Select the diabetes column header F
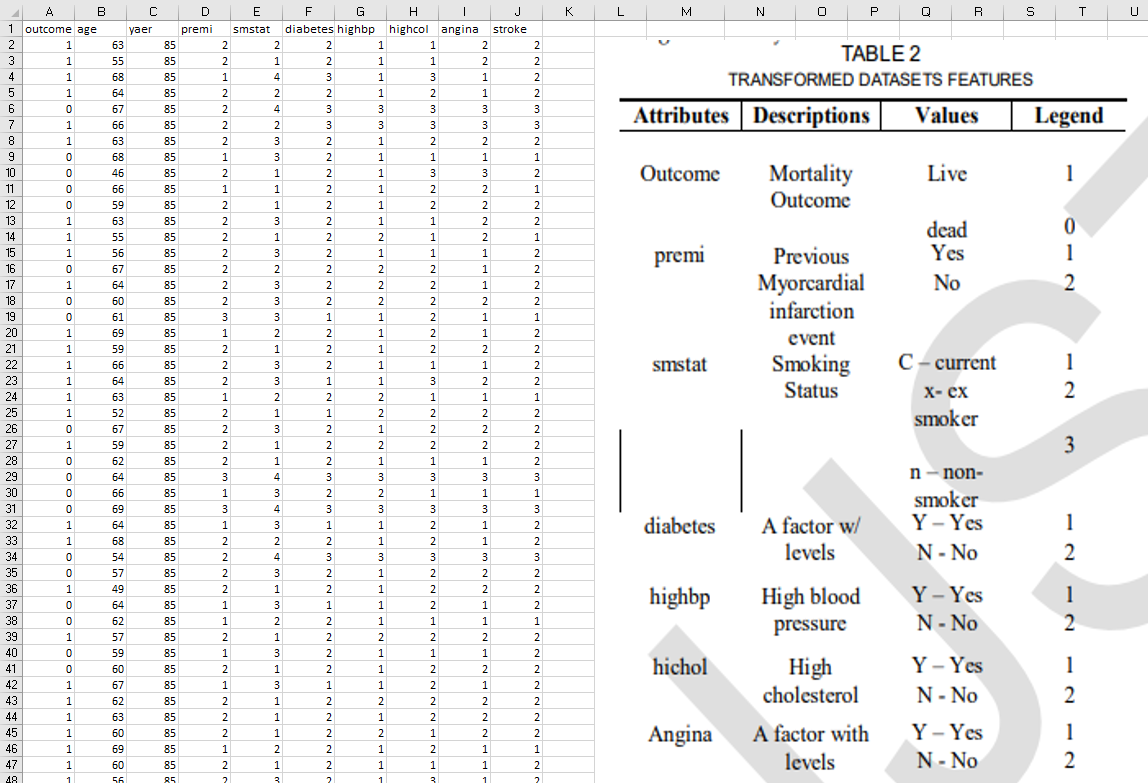The height and width of the screenshot is (783, 1148). click(x=308, y=11)
